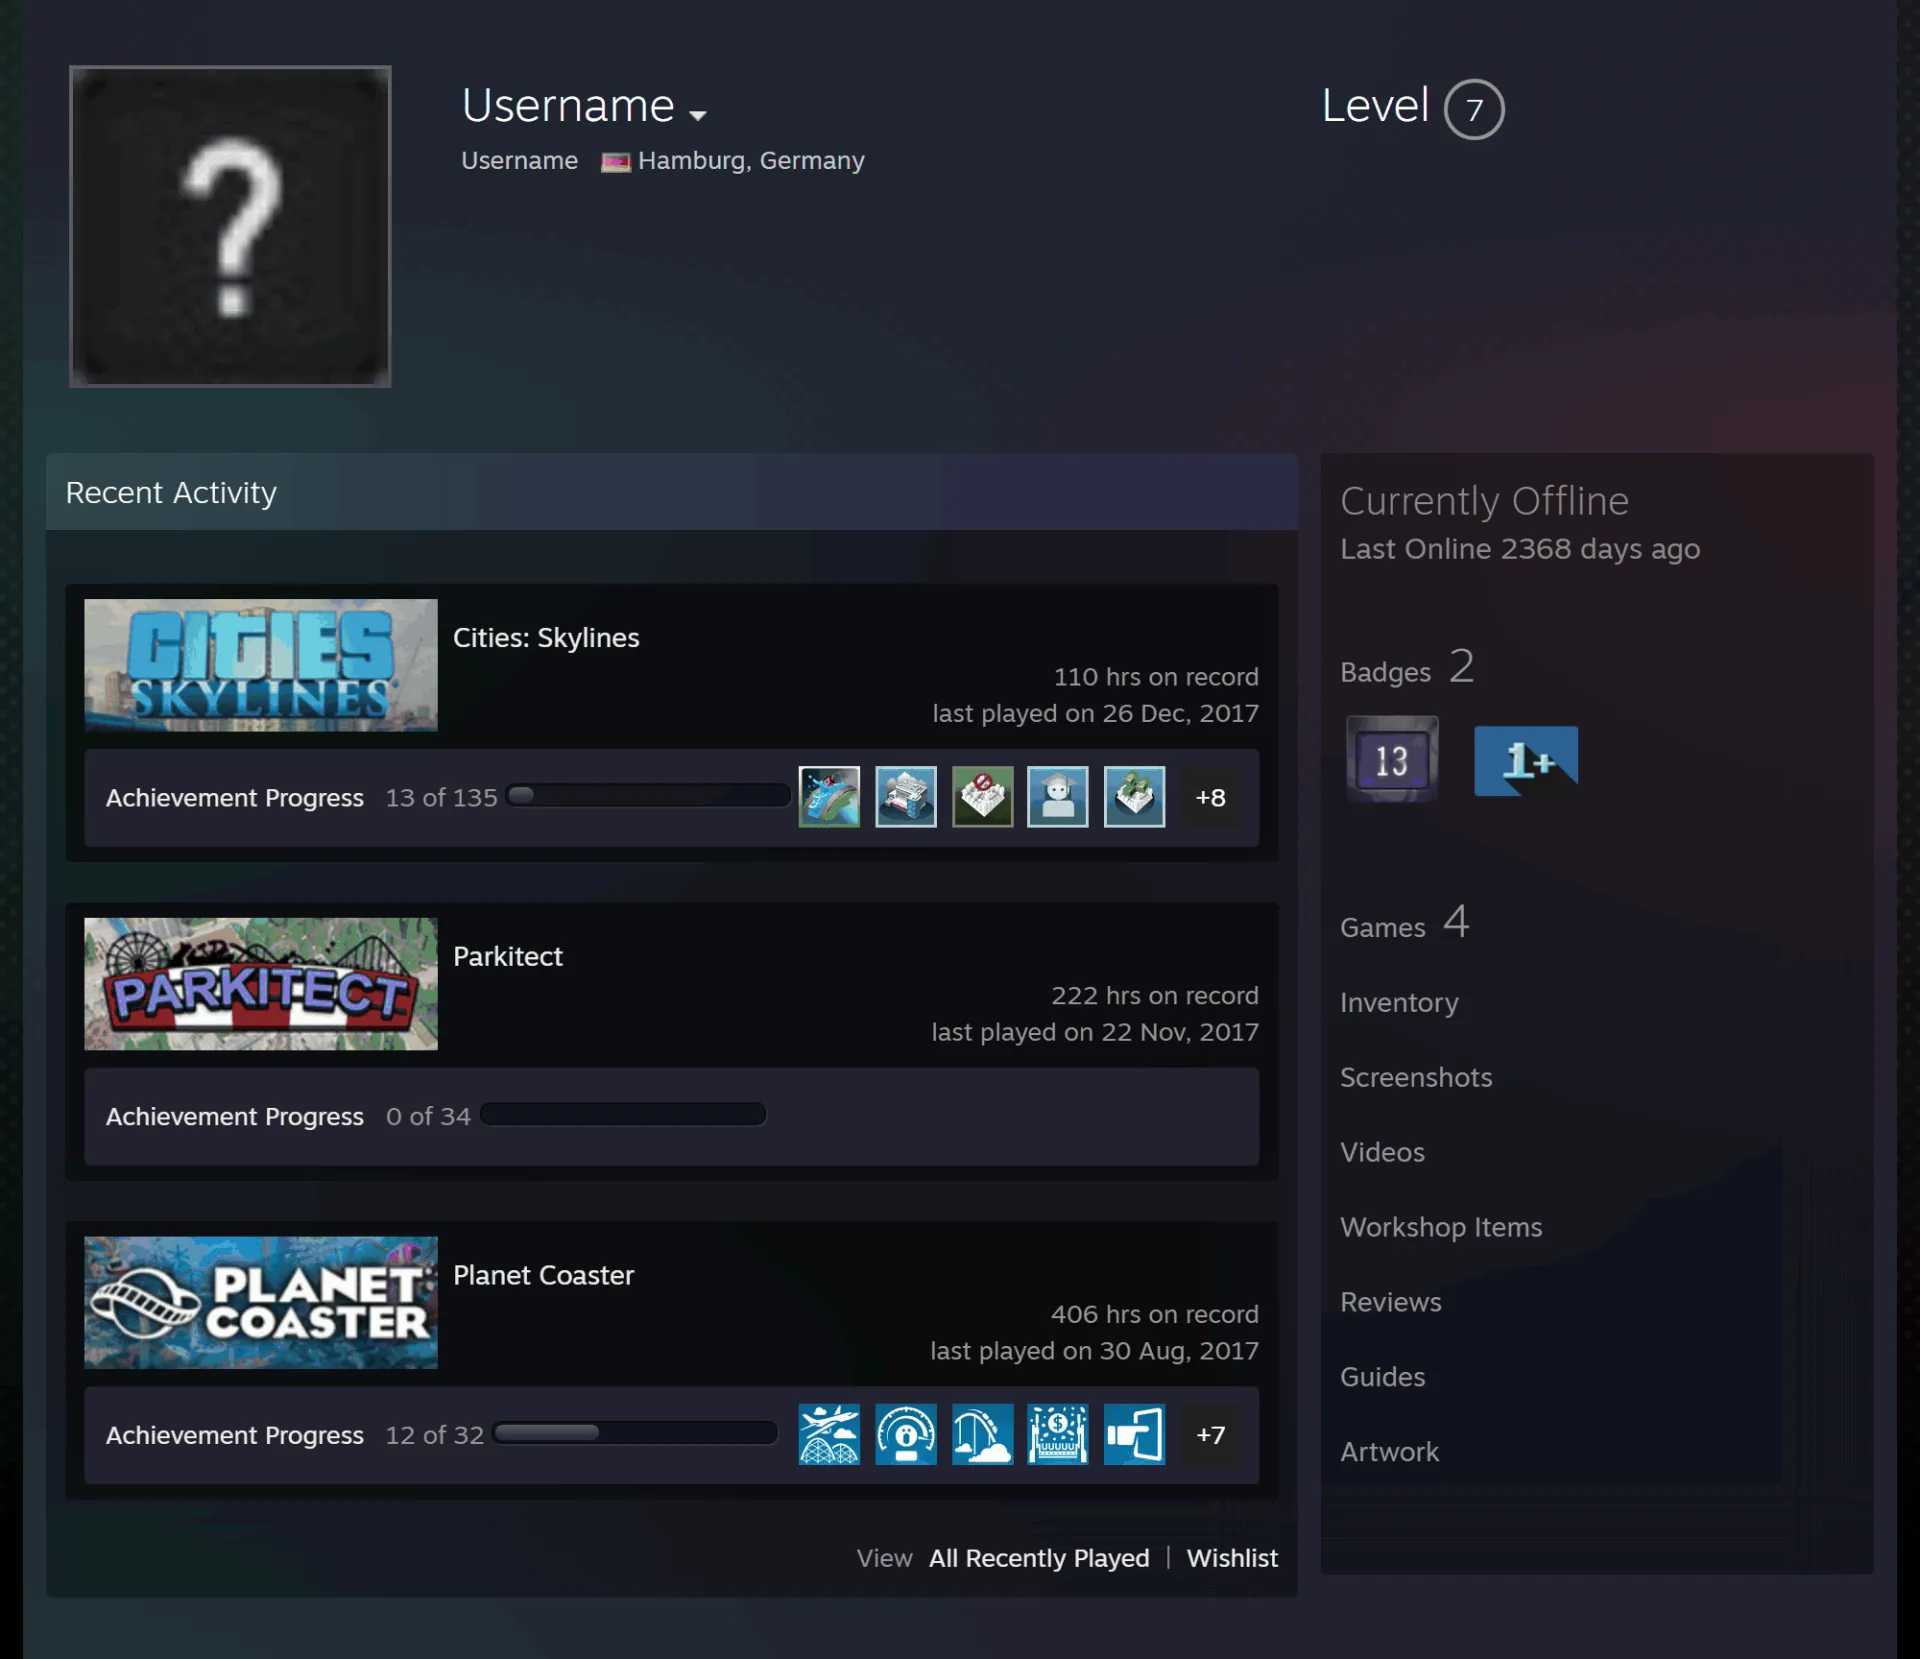This screenshot has width=1920, height=1659.
Task: Select fifth Cities: Skylines achievement icon
Action: 1134,797
